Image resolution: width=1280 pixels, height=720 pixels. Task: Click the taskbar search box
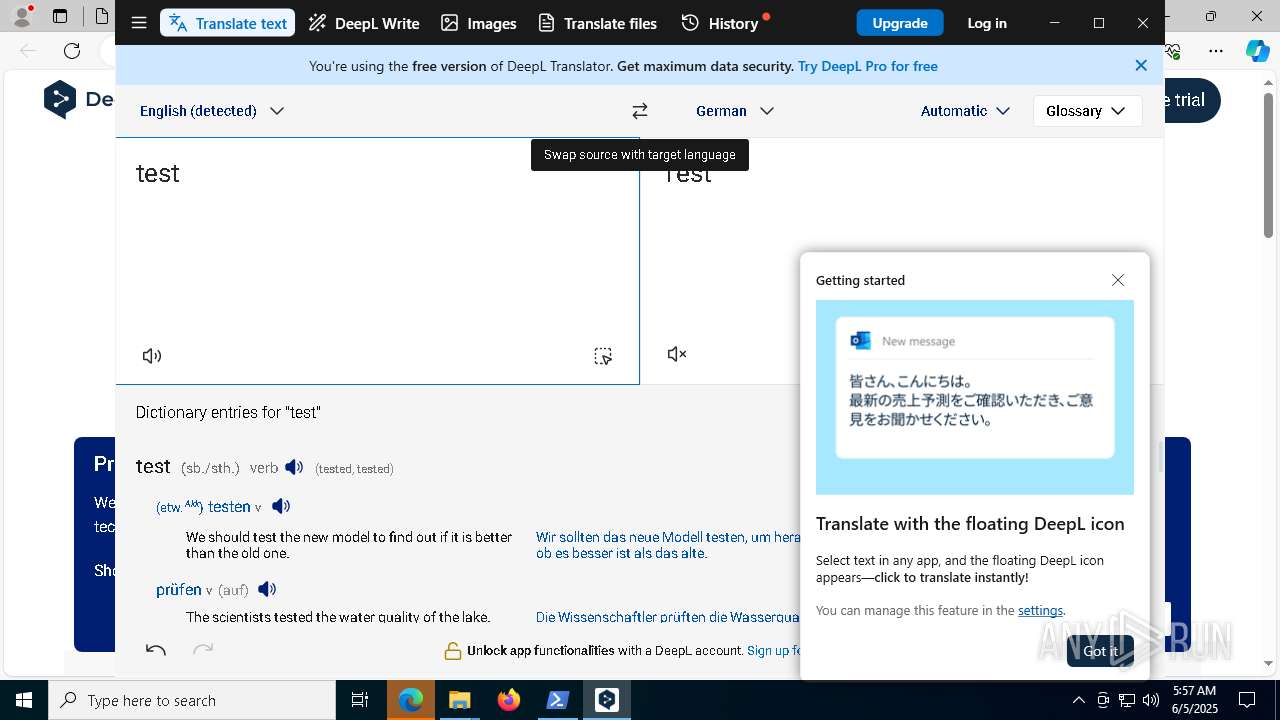point(192,700)
